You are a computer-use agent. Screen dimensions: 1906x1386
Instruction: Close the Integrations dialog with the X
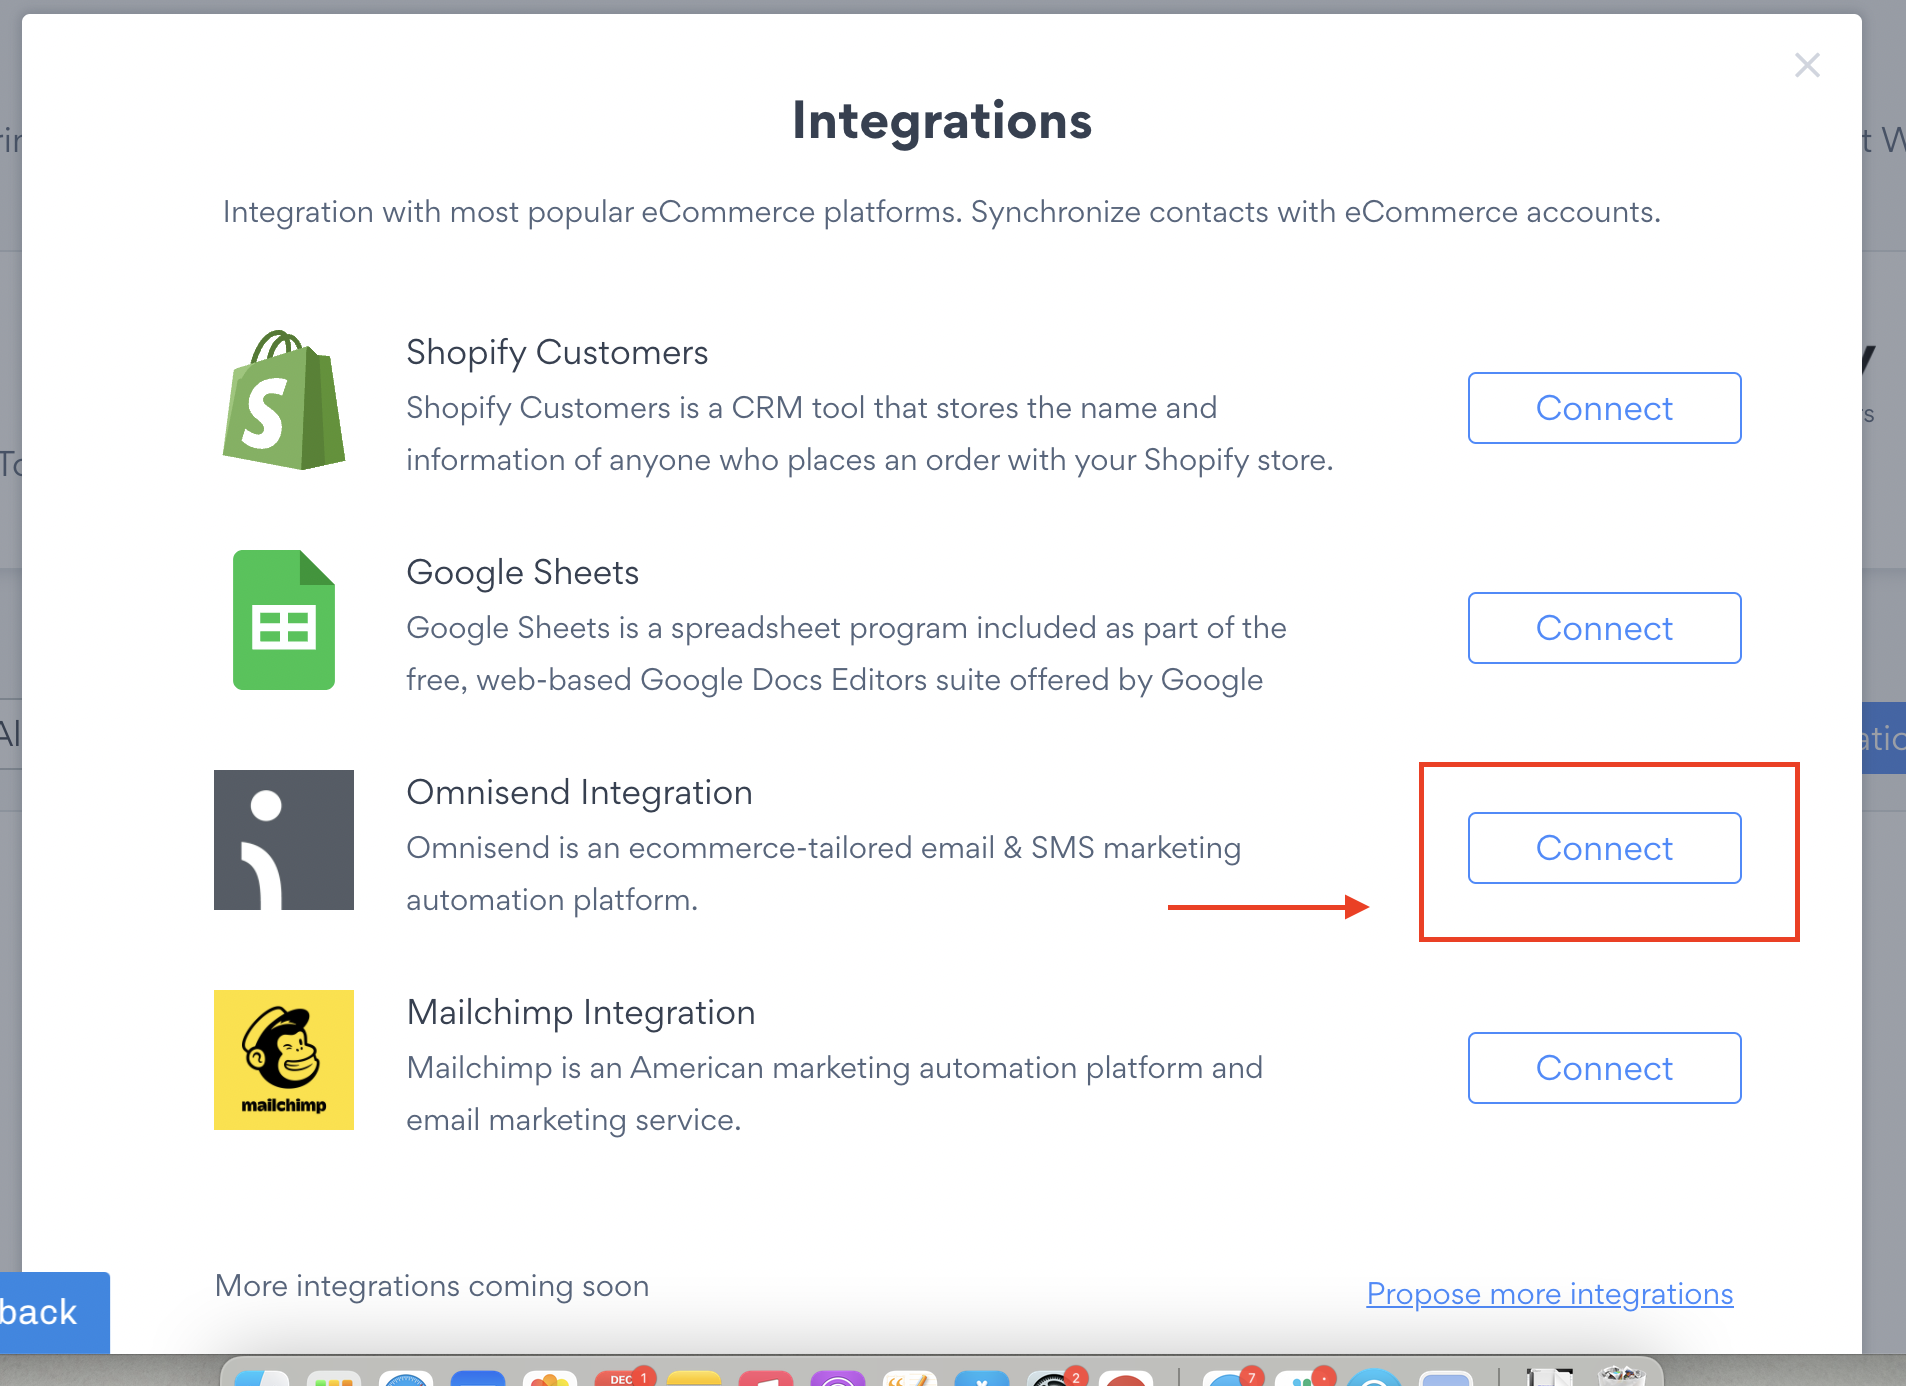coord(1807,66)
